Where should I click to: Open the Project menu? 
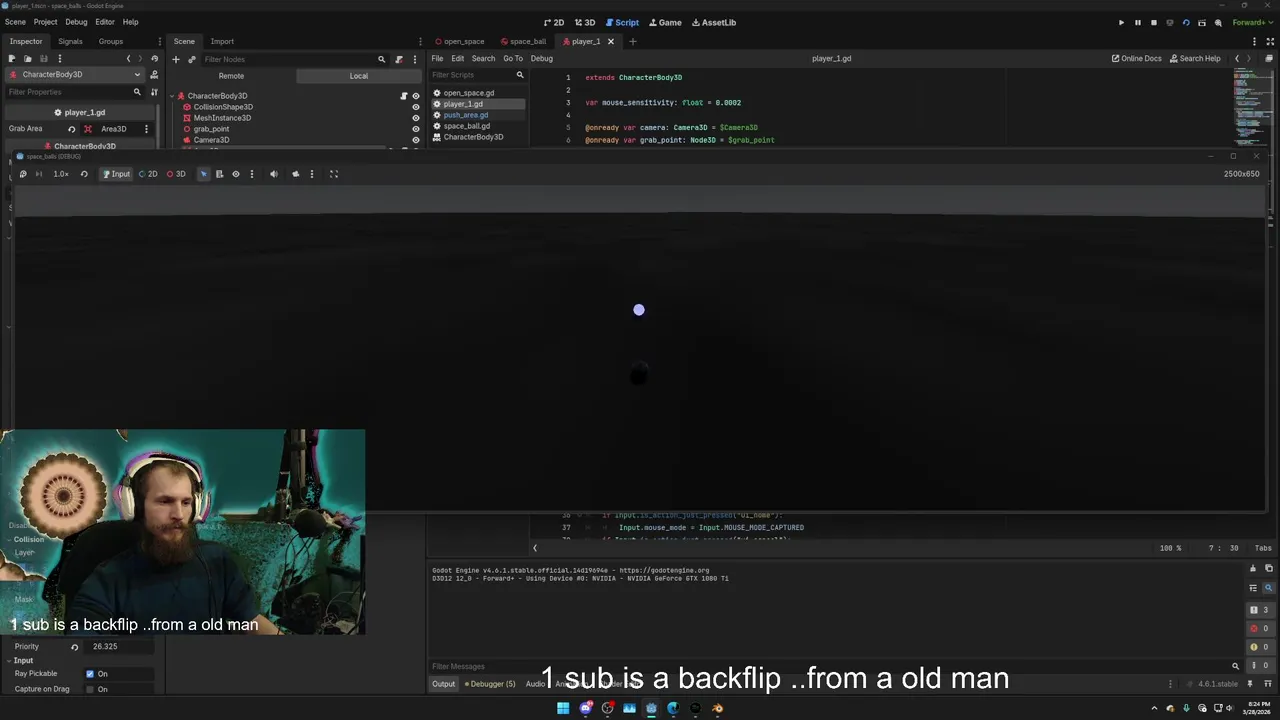tap(45, 22)
